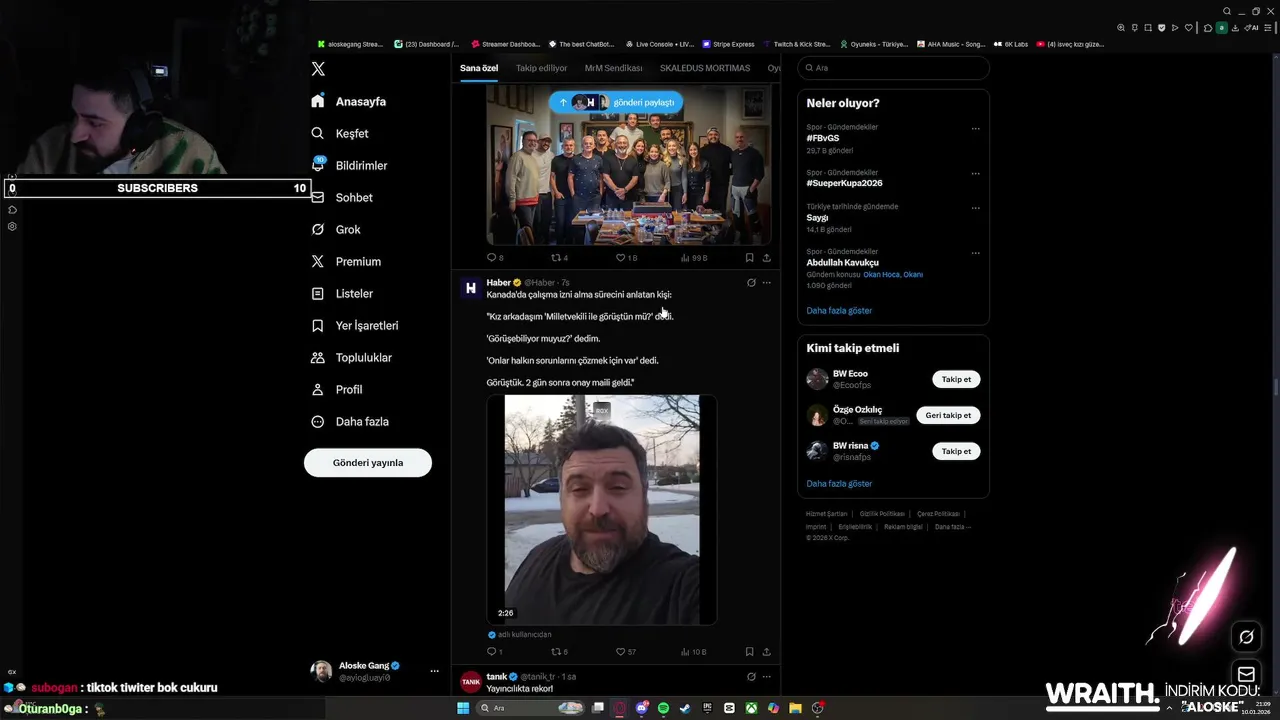This screenshot has width=1280, height=720.
Task: Click the Ara search field on X
Action: pos(893,68)
